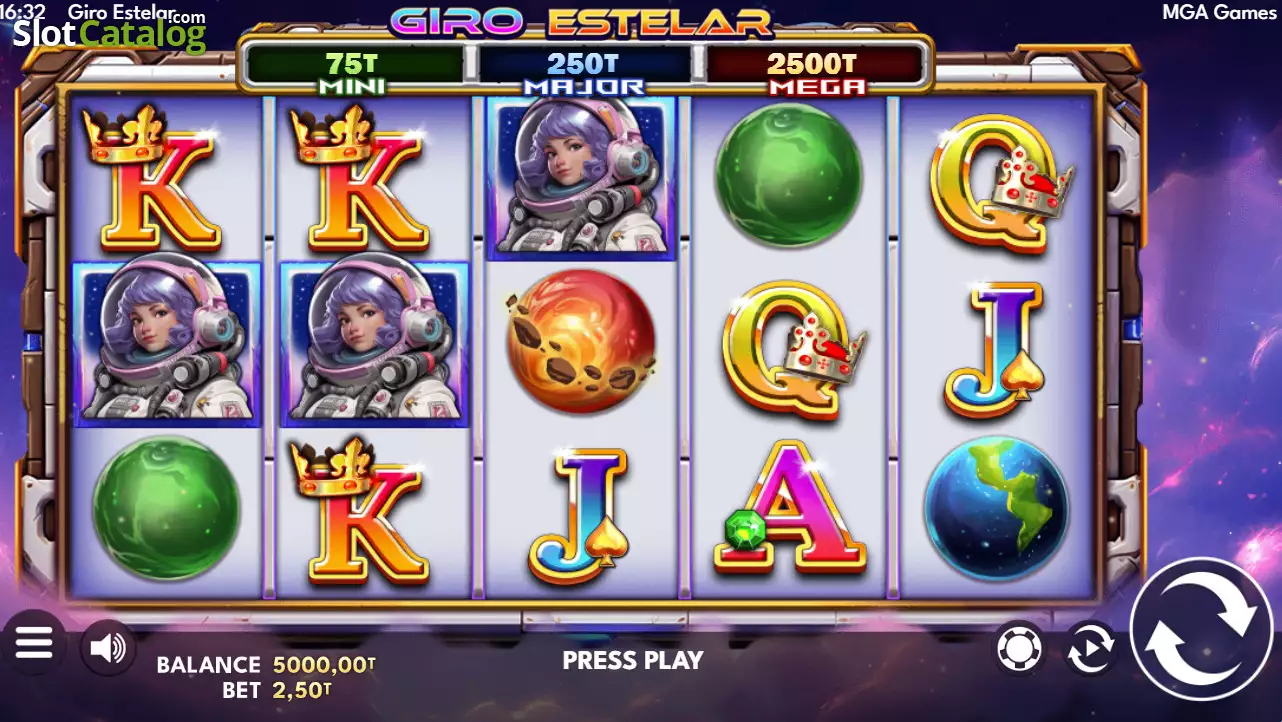Open the hamburger menu
The image size is (1282, 722).
pos(33,643)
